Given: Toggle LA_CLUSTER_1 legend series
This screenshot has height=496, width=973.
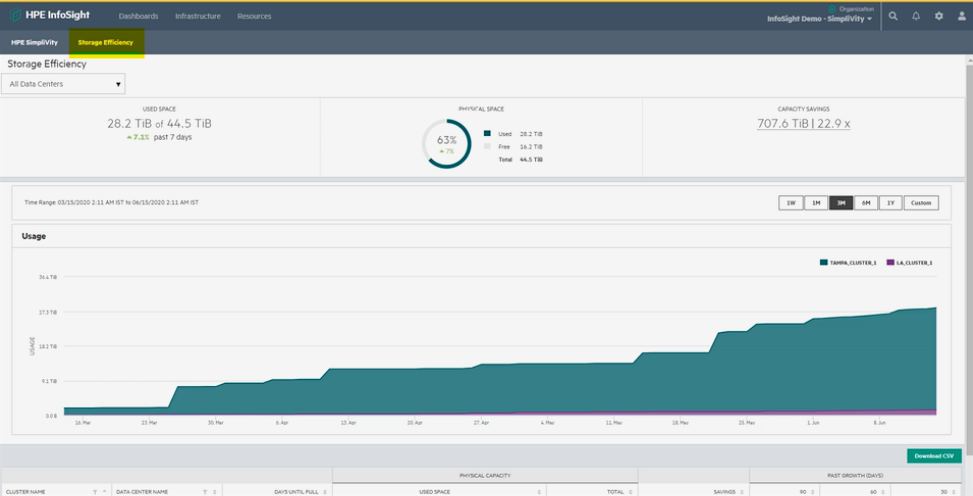Looking at the screenshot, I should (x=909, y=262).
